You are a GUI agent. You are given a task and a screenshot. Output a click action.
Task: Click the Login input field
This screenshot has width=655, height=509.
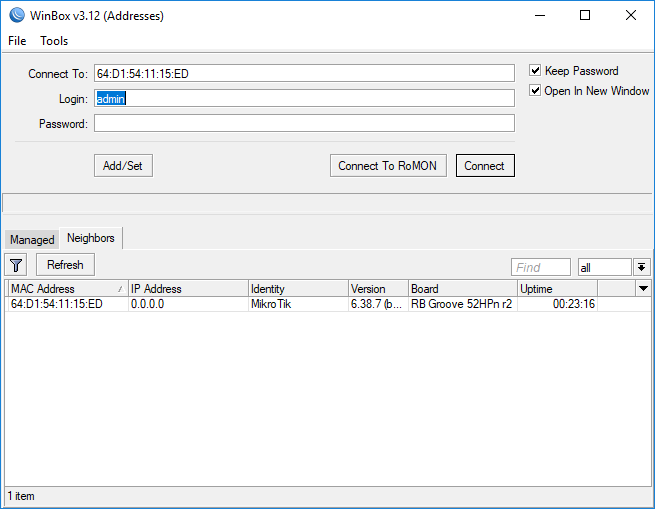(304, 99)
